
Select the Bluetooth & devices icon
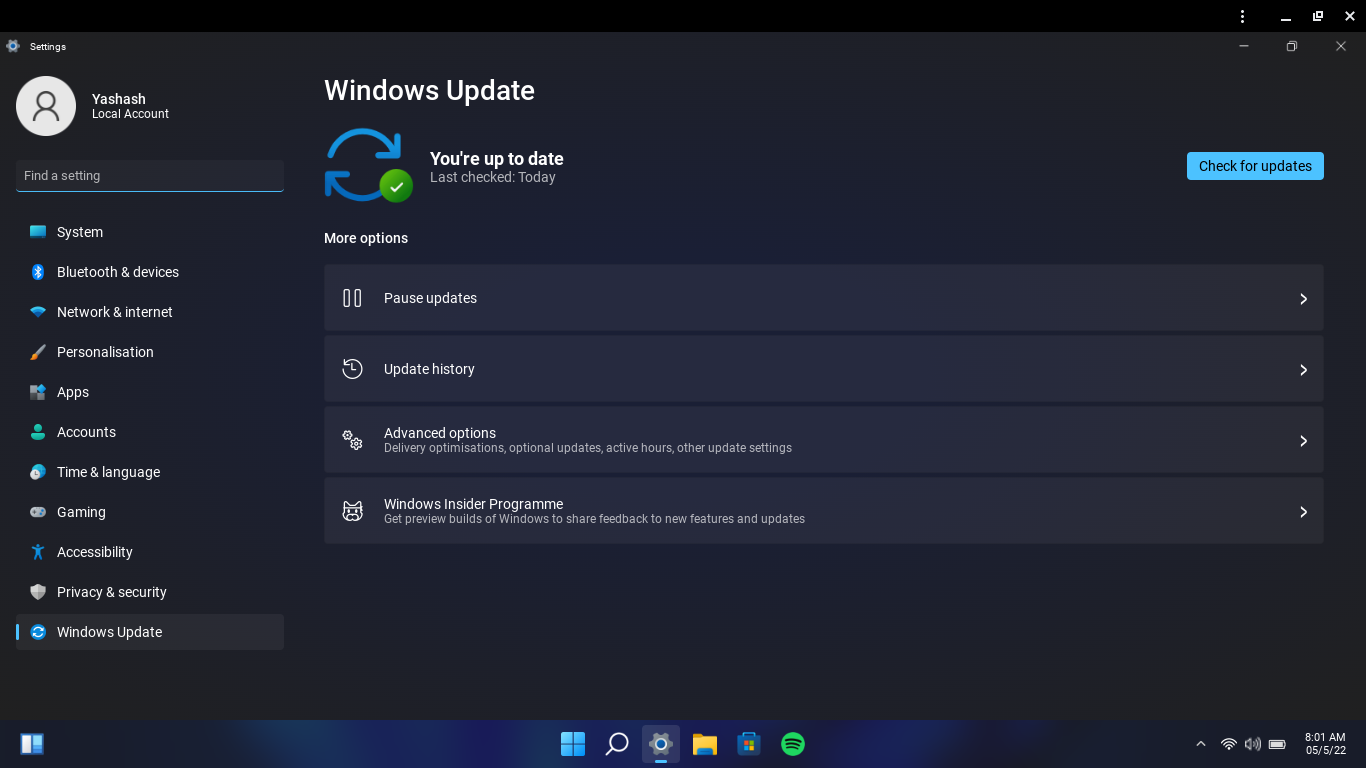coord(37,272)
